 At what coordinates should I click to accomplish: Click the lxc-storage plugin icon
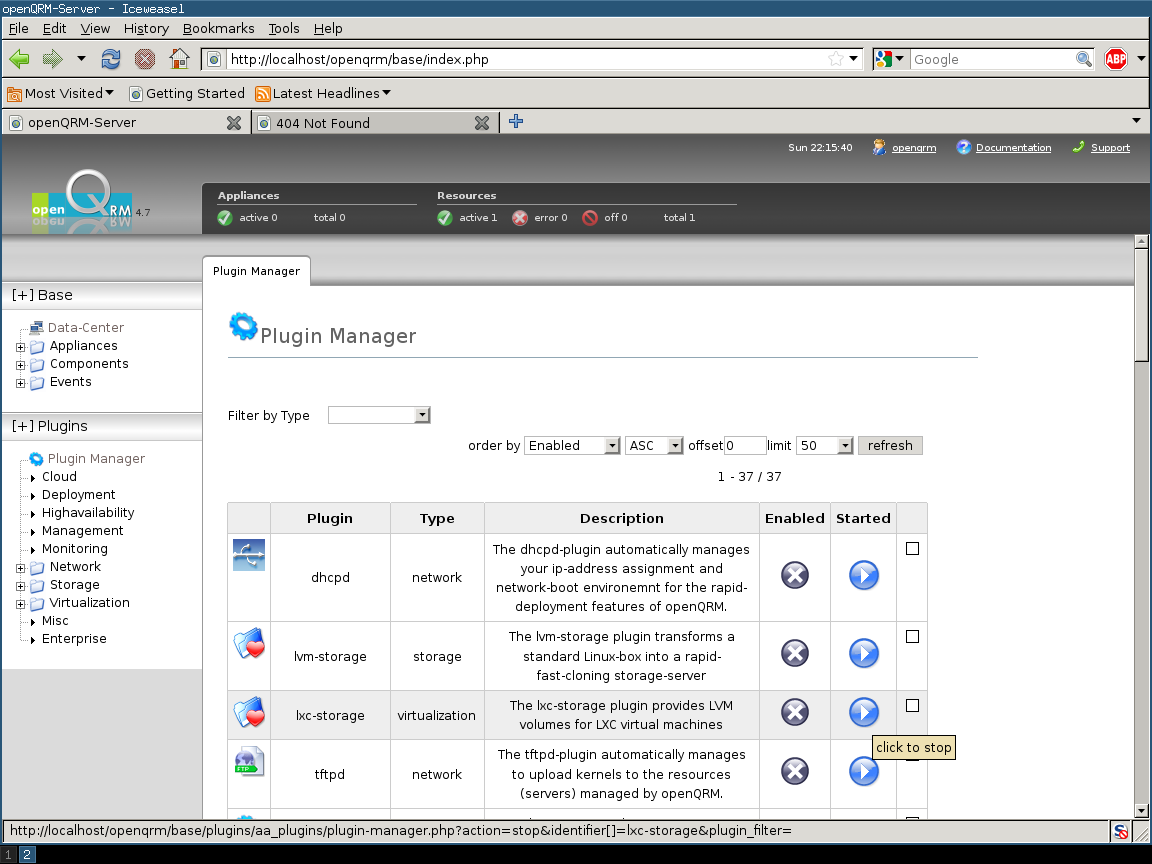pyautogui.click(x=249, y=712)
